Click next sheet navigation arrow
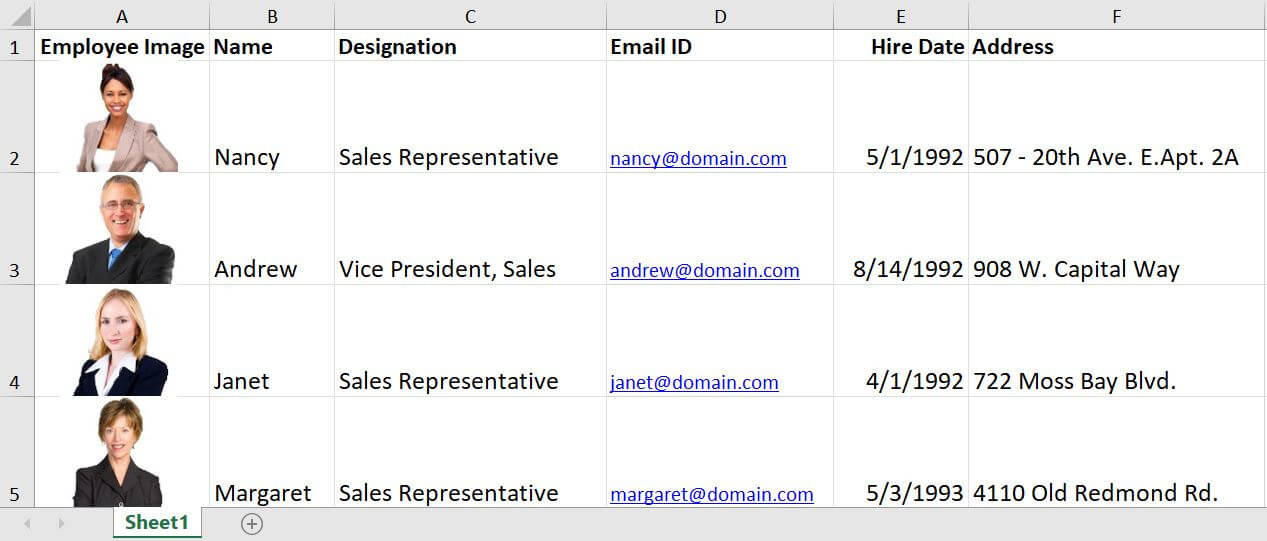Viewport: 1267px width, 541px height. pyautogui.click(x=61, y=524)
